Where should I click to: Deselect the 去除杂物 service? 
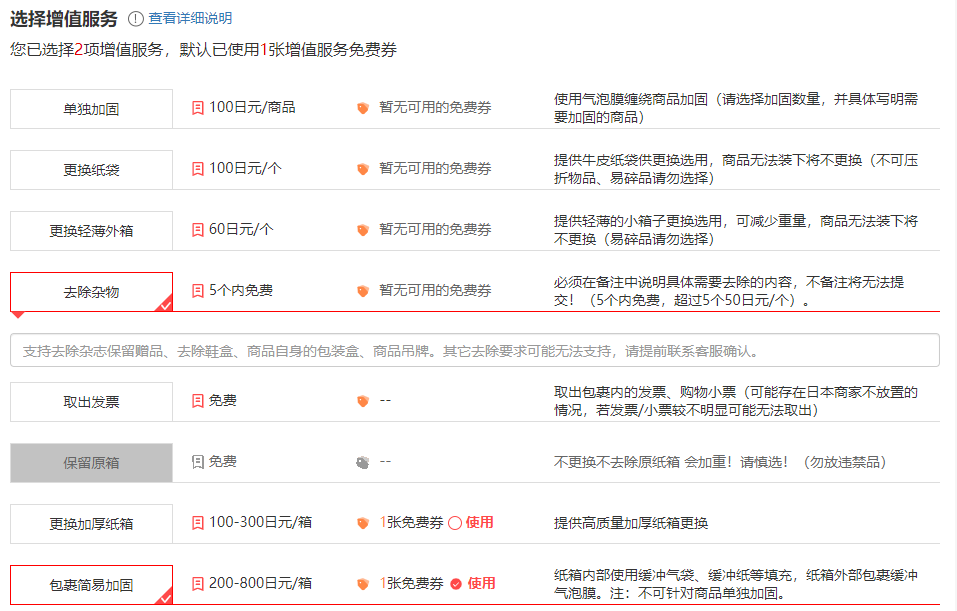(x=92, y=292)
